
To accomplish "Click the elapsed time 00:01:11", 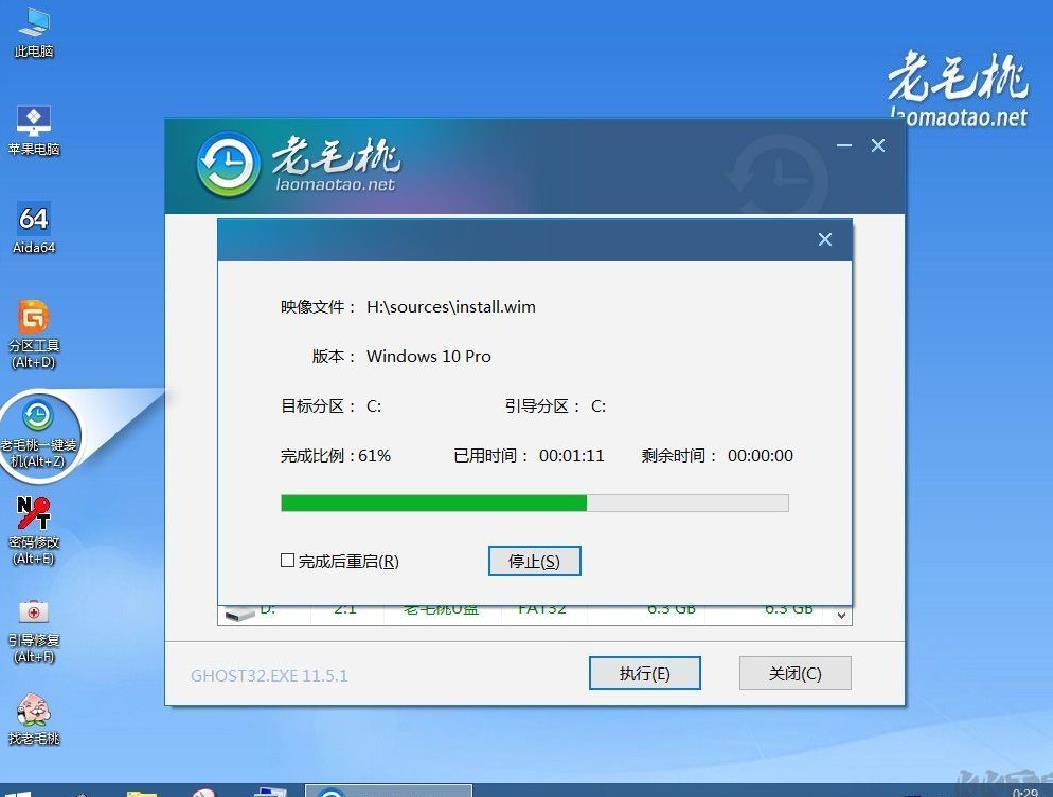I will coord(571,456).
